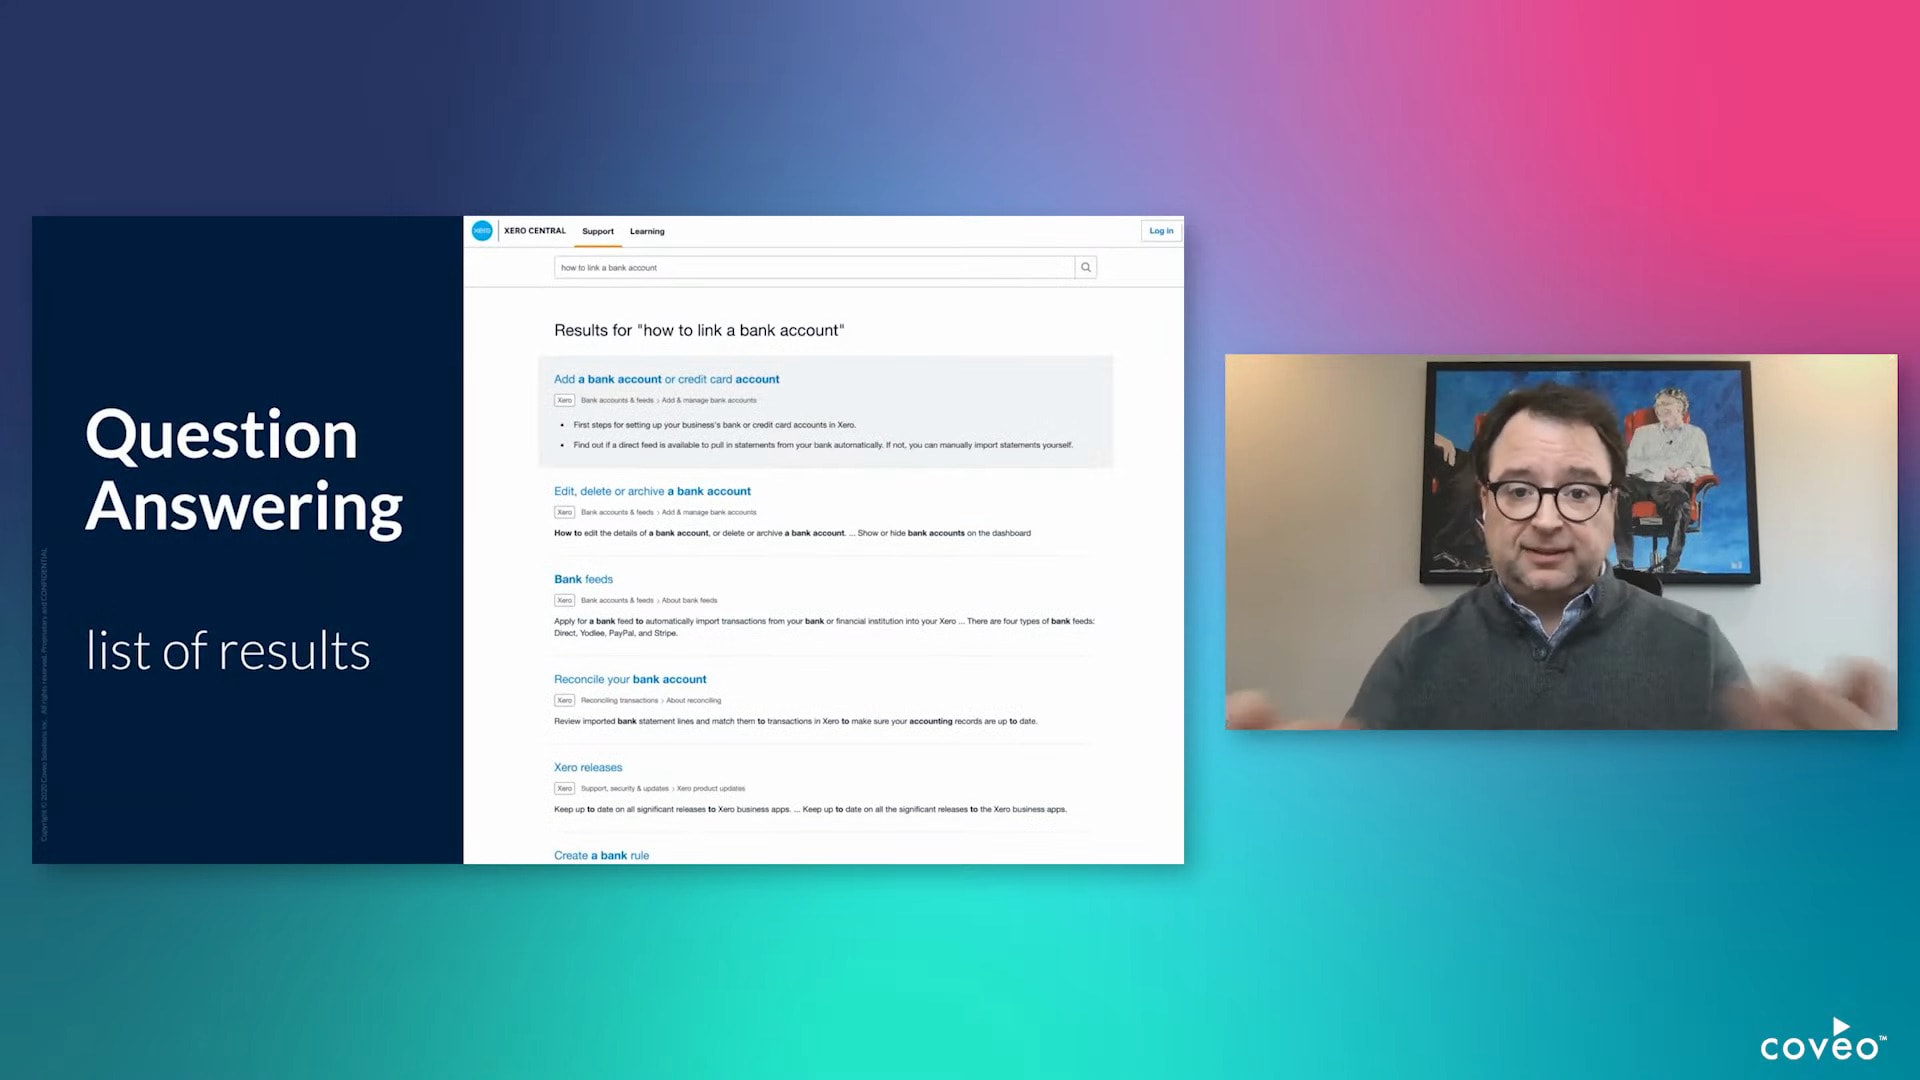Click the presenter webcam video
The width and height of the screenshot is (1920, 1080).
(1561, 542)
